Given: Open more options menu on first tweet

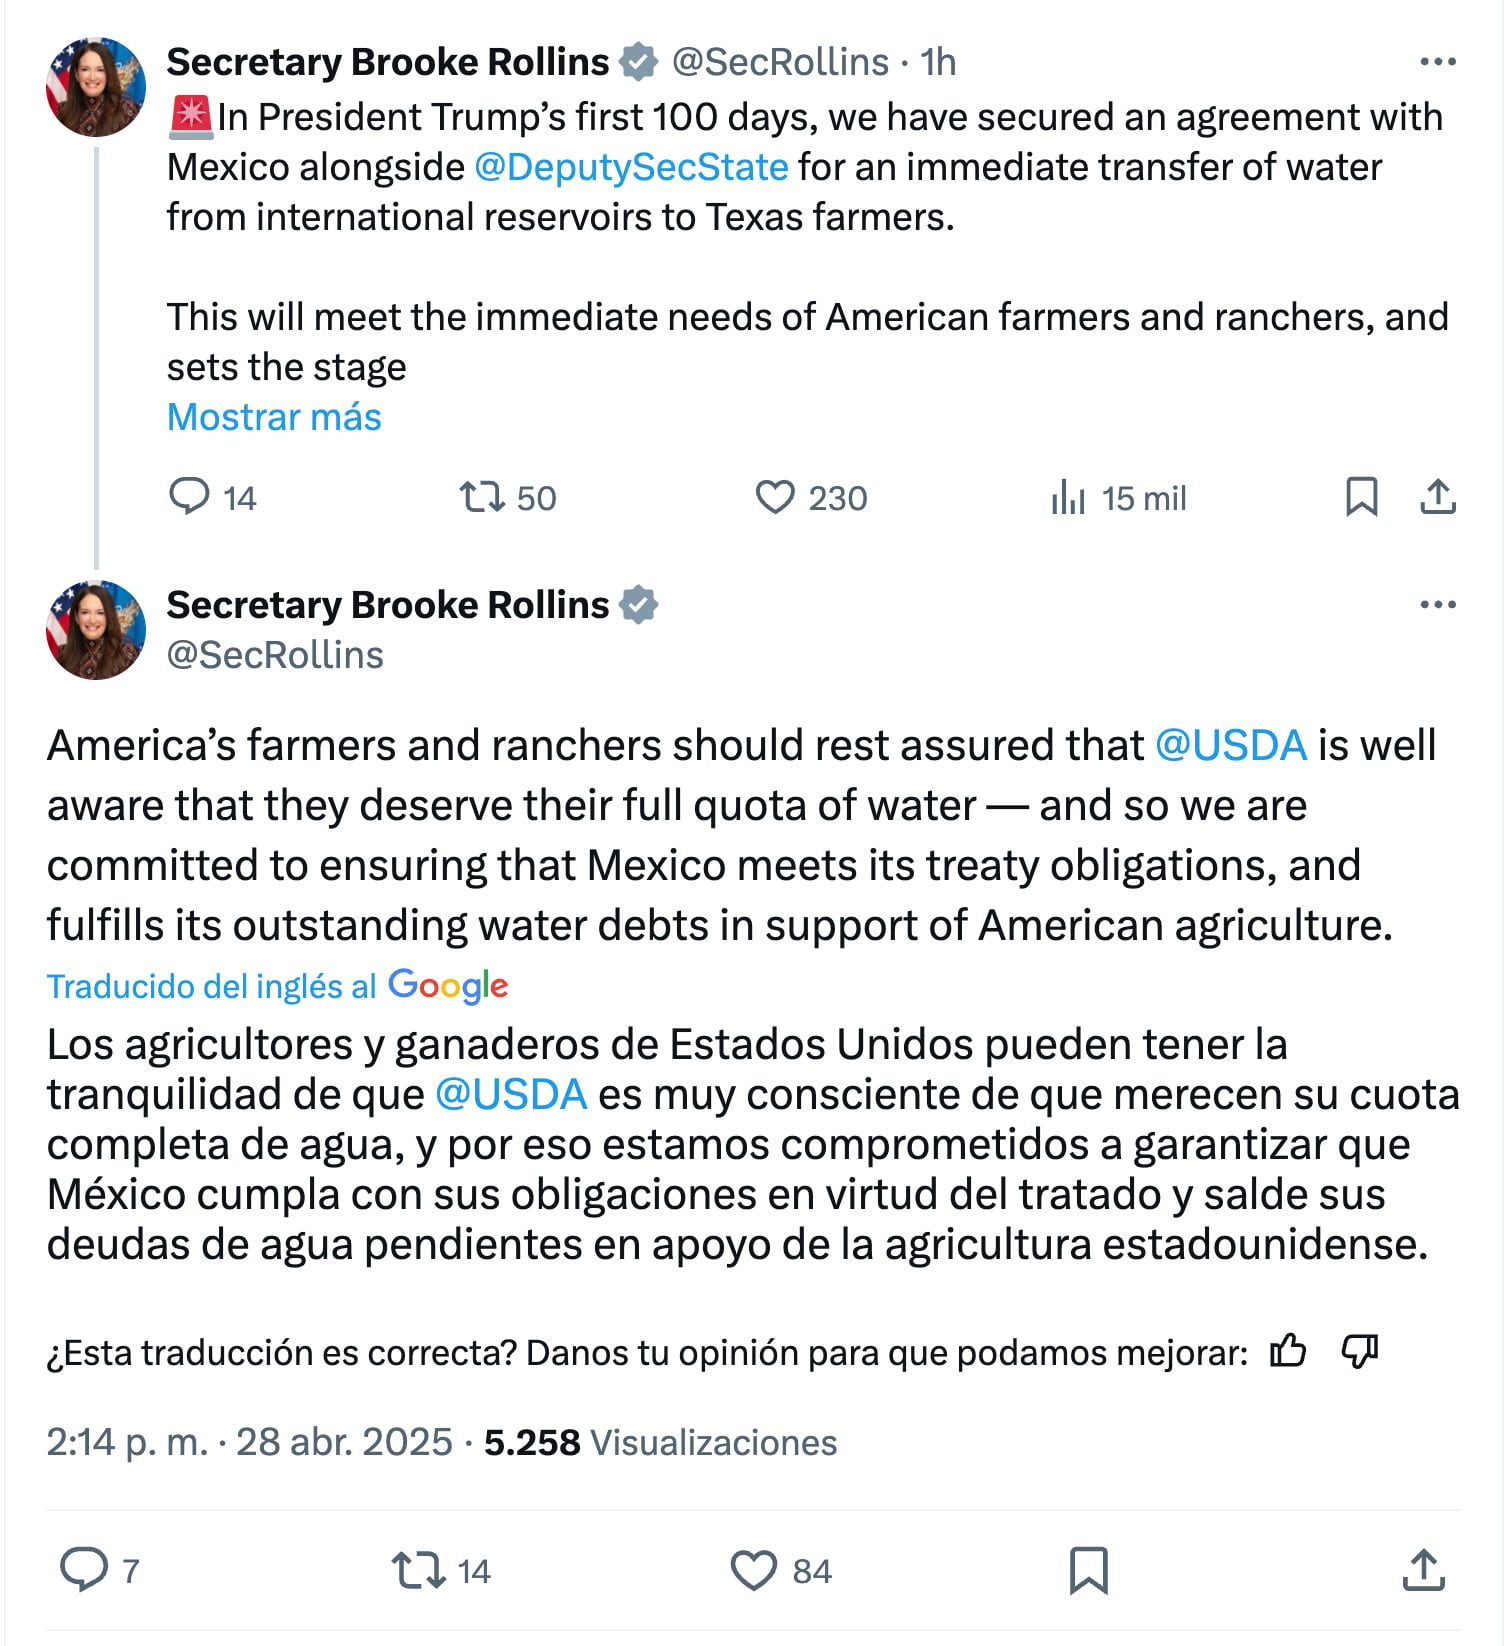Looking at the screenshot, I should [1437, 62].
